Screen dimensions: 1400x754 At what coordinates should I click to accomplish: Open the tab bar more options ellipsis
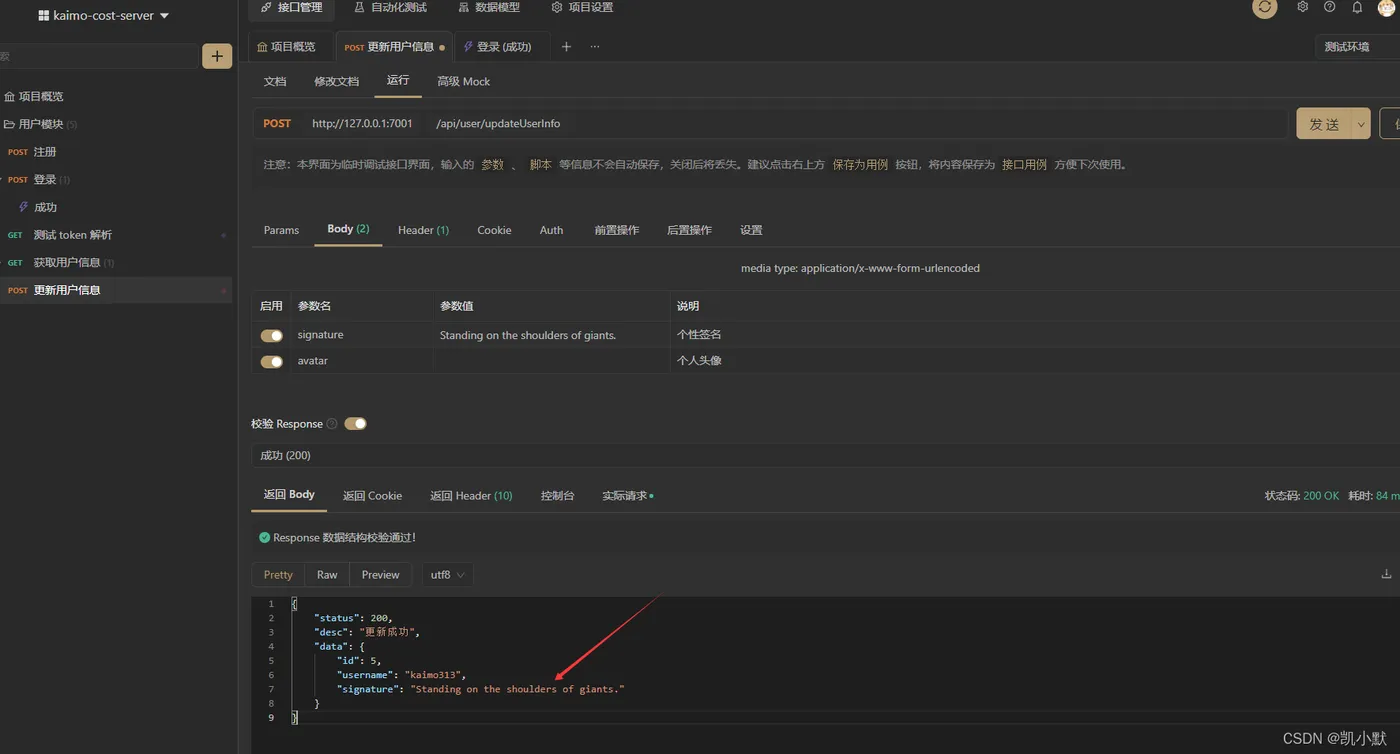[595, 47]
